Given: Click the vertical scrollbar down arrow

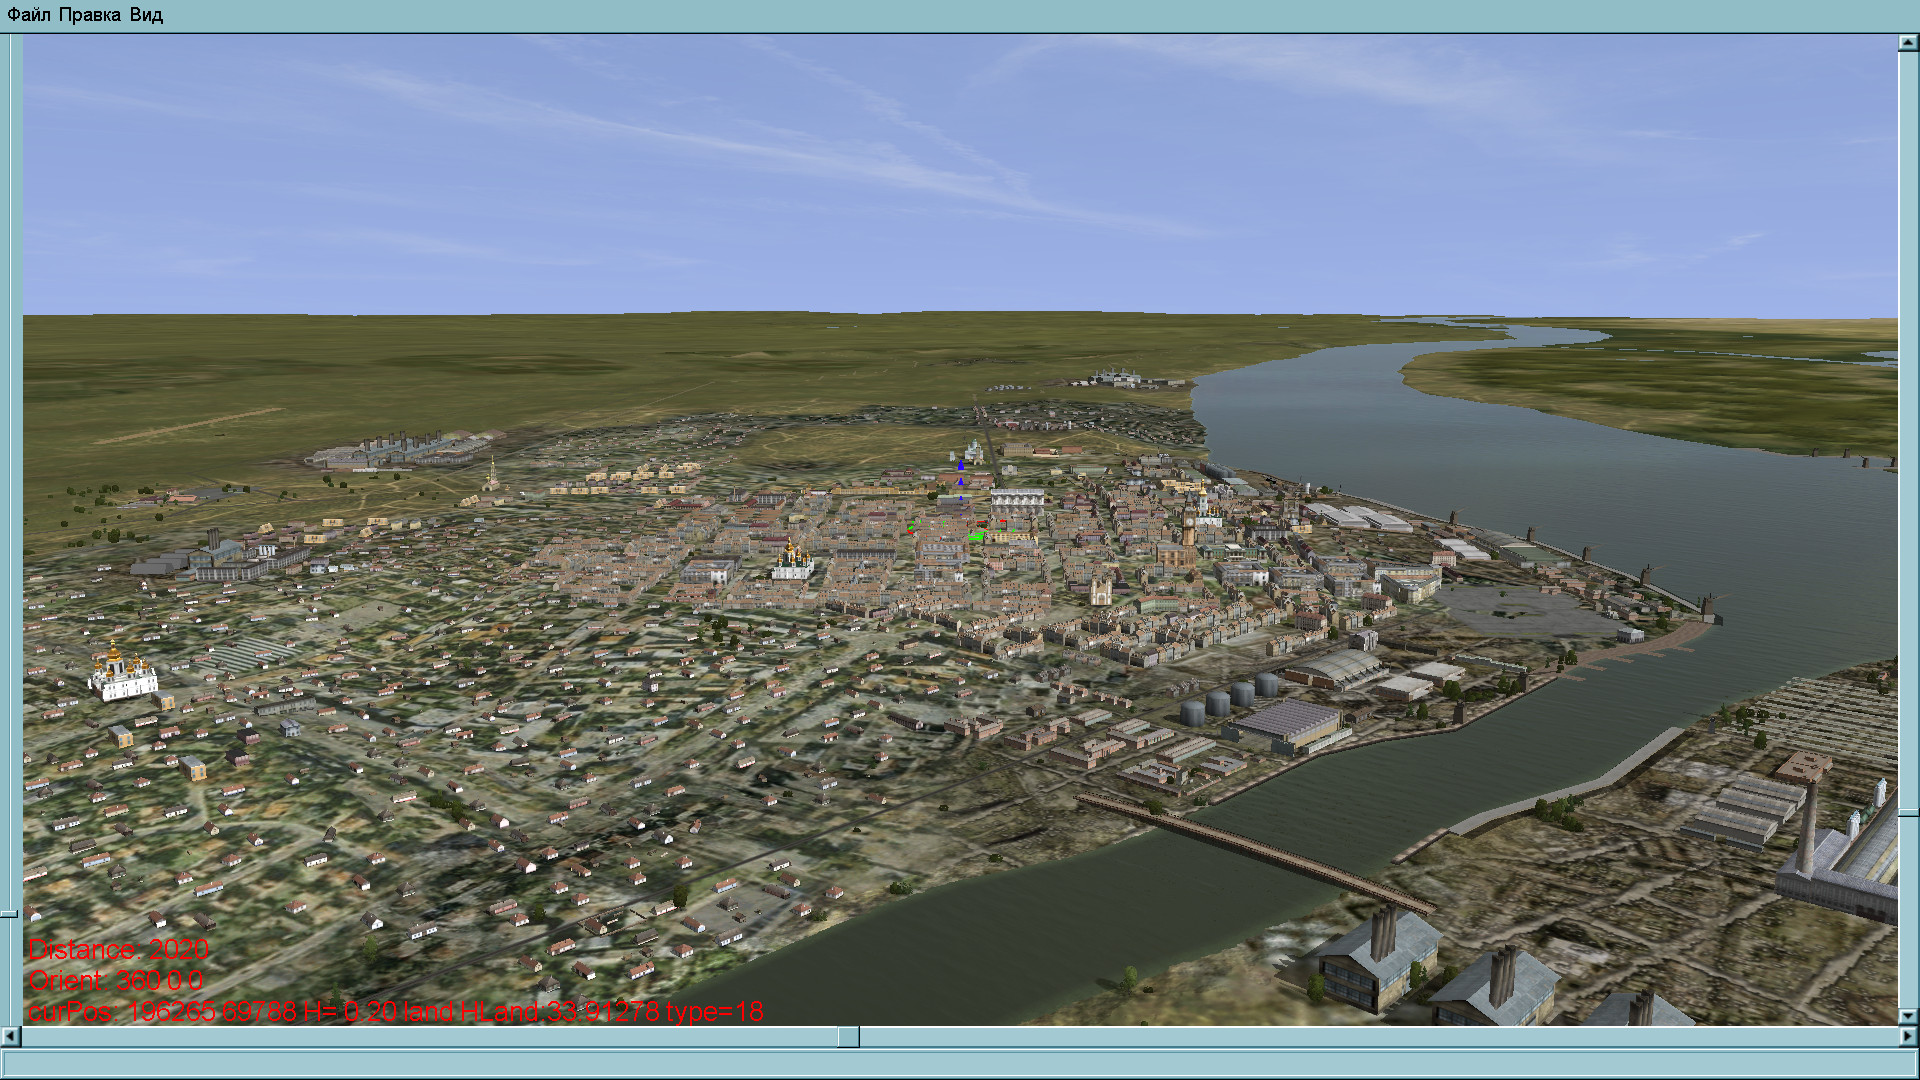Looking at the screenshot, I should click(1908, 1016).
